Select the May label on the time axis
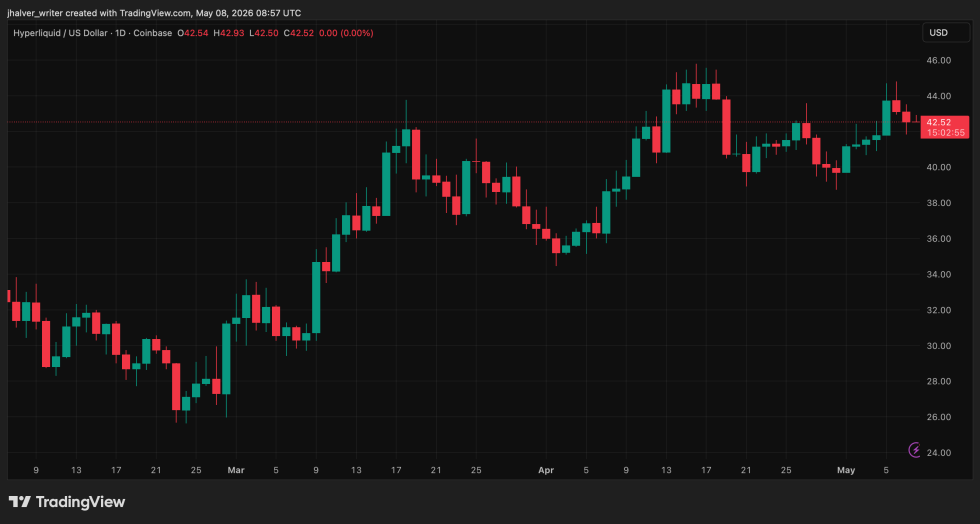This screenshot has height=524, width=980. click(x=846, y=470)
